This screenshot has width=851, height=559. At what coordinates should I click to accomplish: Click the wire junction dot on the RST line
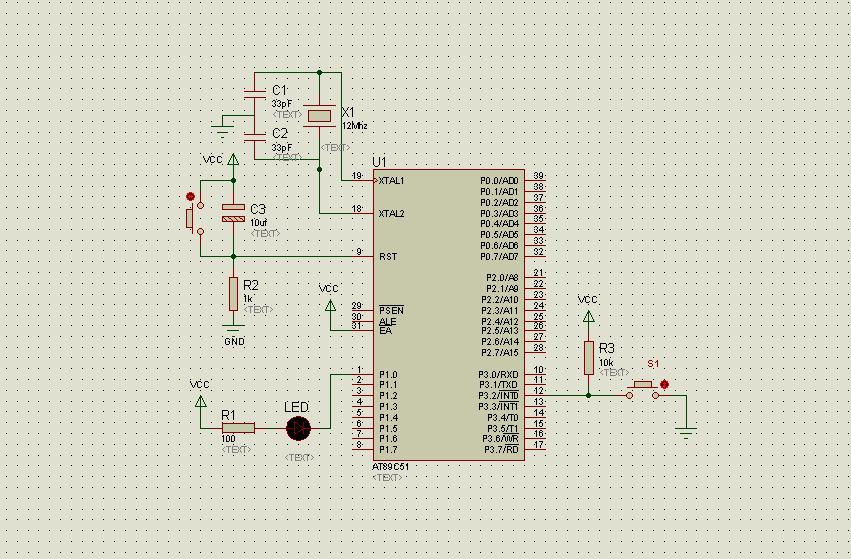(233, 256)
